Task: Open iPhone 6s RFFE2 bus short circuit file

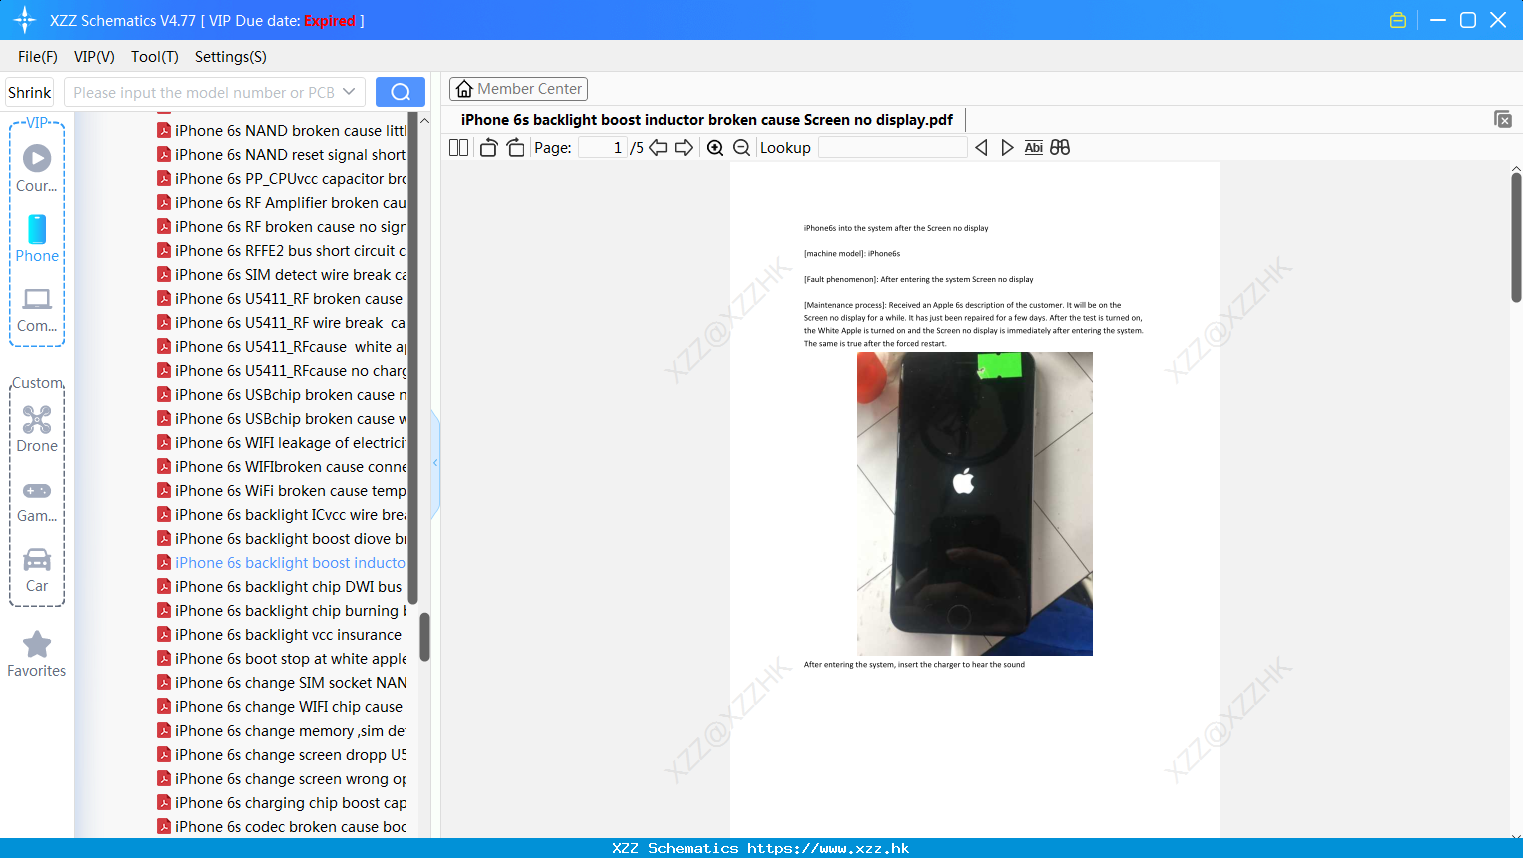Action: pyautogui.click(x=282, y=251)
